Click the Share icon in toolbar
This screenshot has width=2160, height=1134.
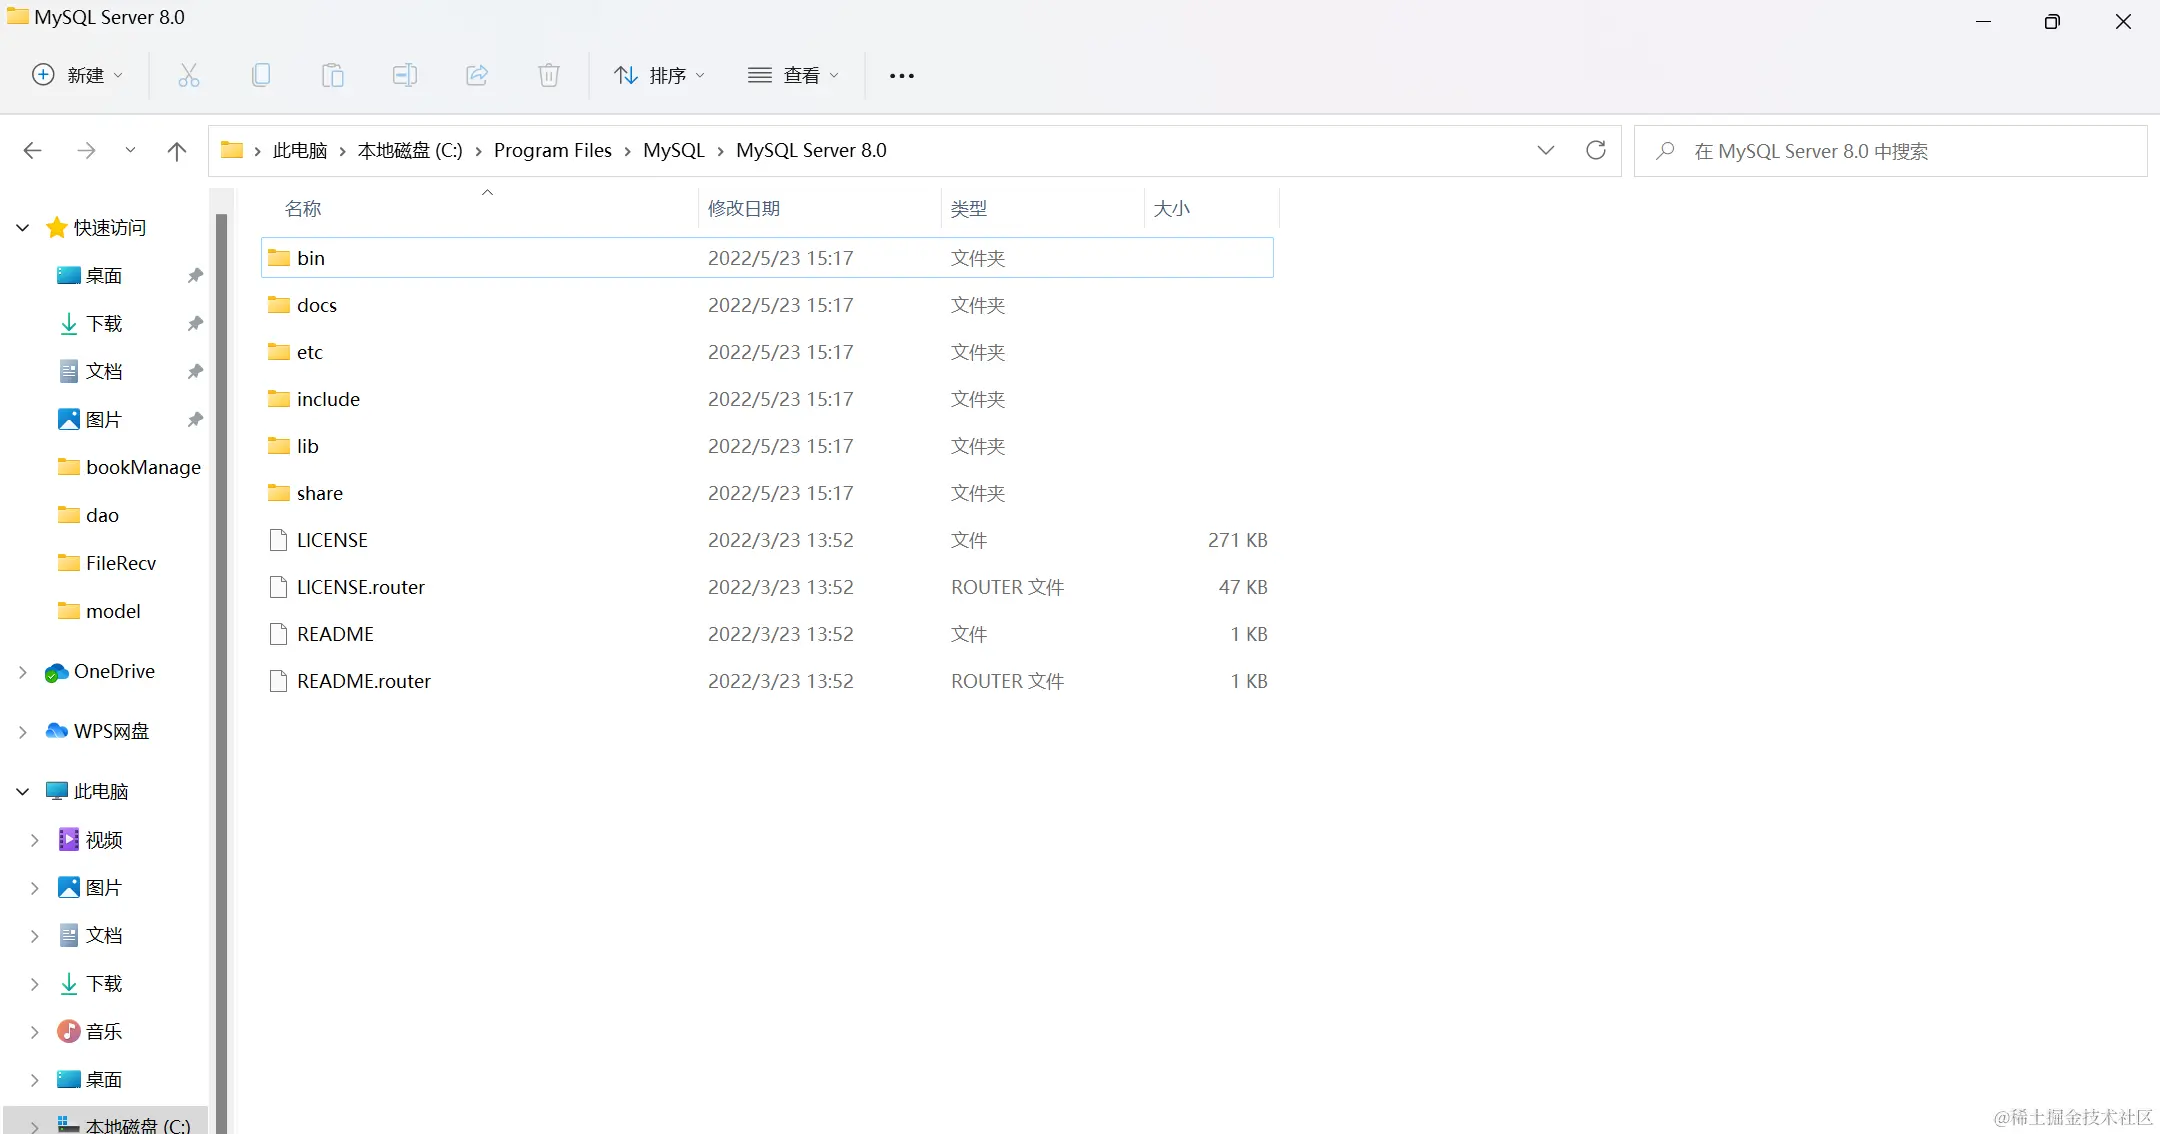coord(477,75)
